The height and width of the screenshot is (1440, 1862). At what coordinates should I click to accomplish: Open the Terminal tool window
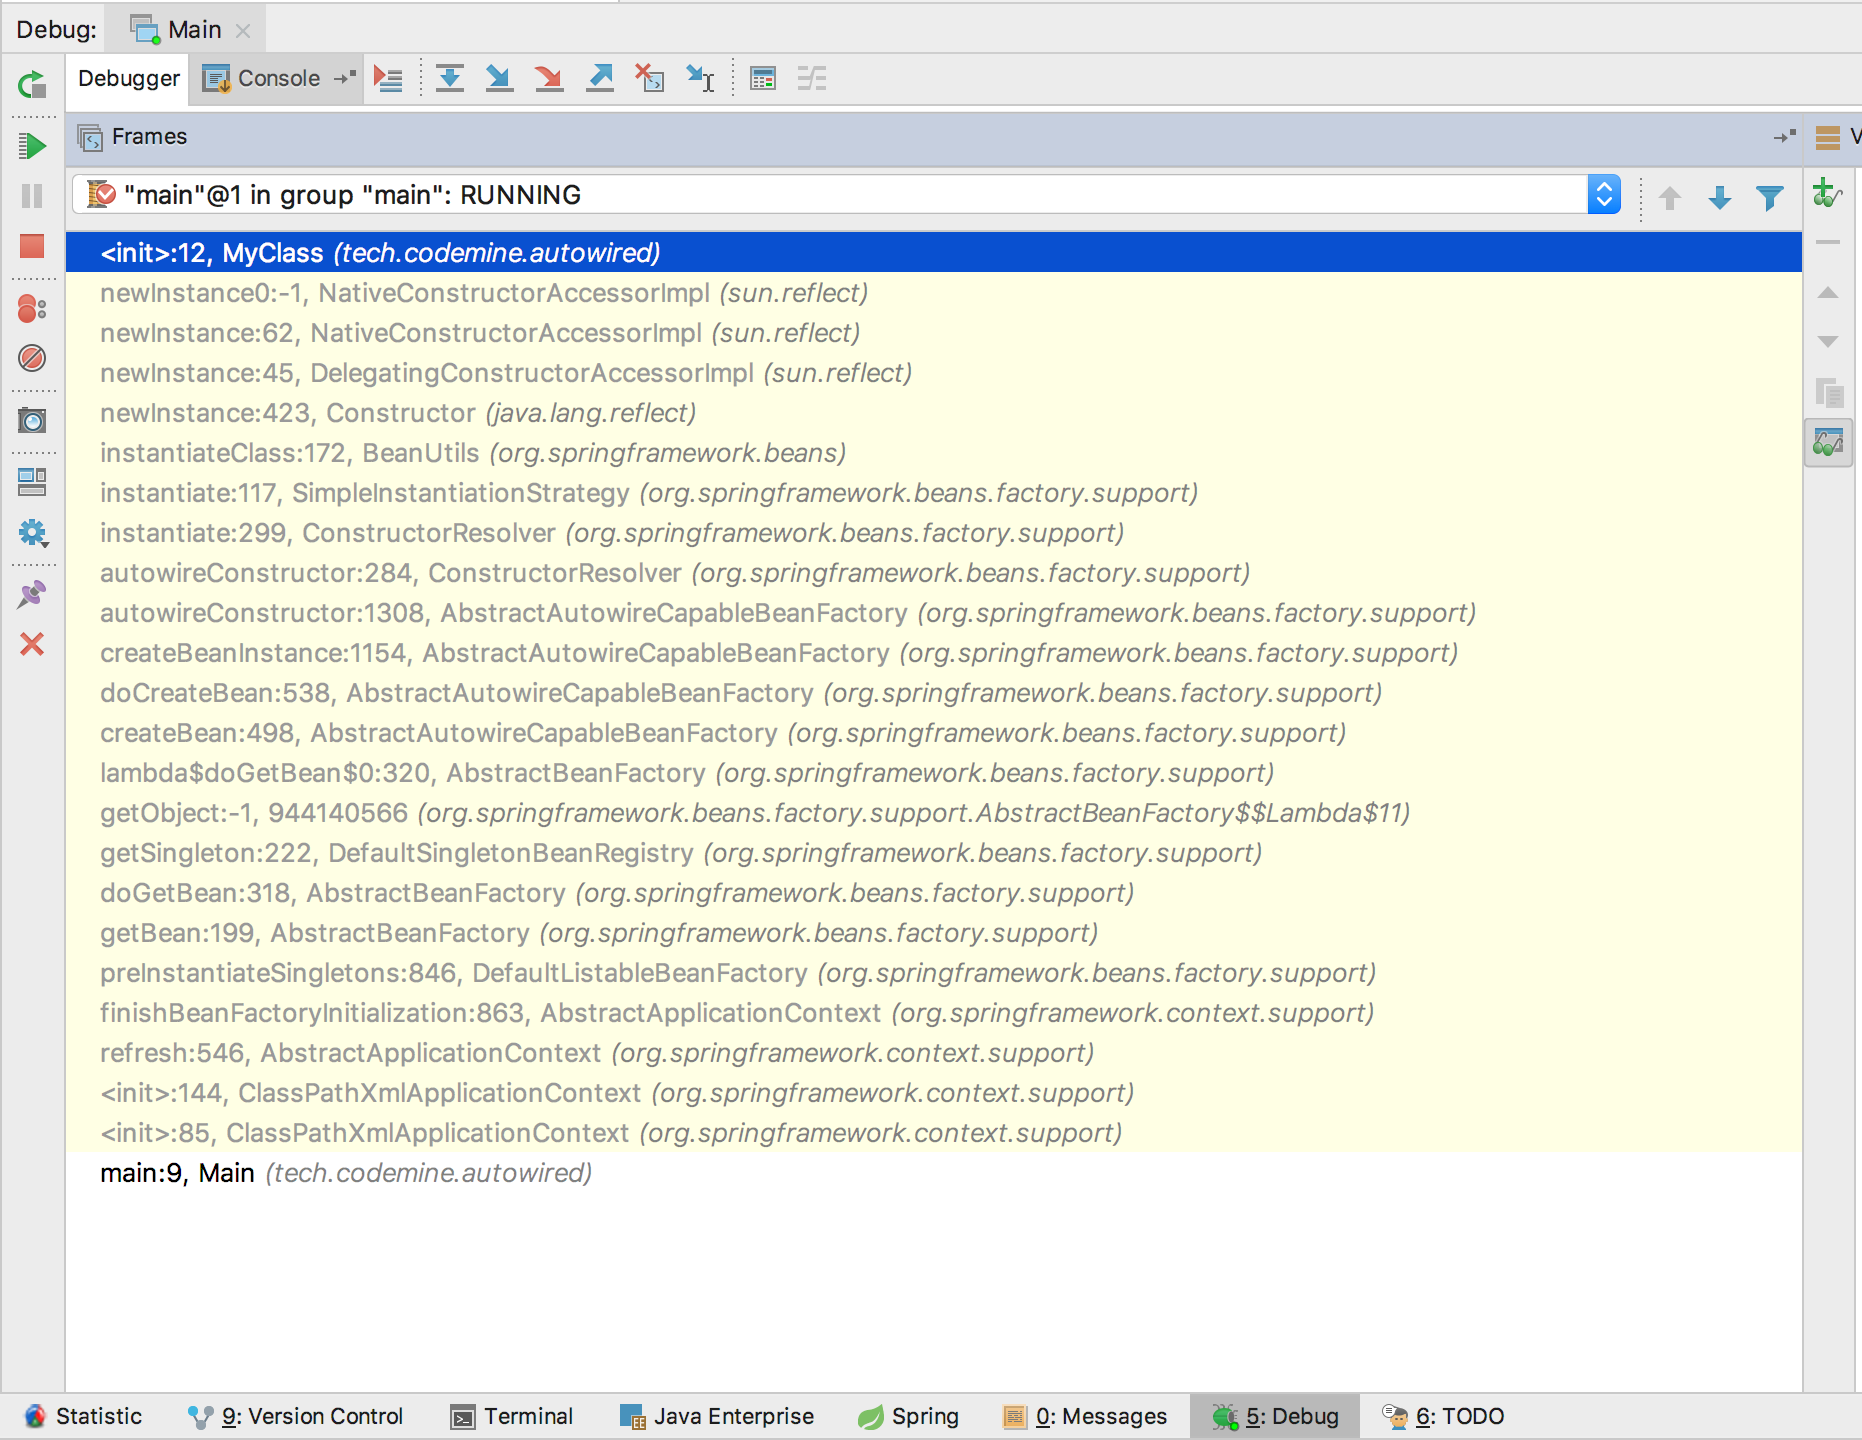coord(512,1416)
